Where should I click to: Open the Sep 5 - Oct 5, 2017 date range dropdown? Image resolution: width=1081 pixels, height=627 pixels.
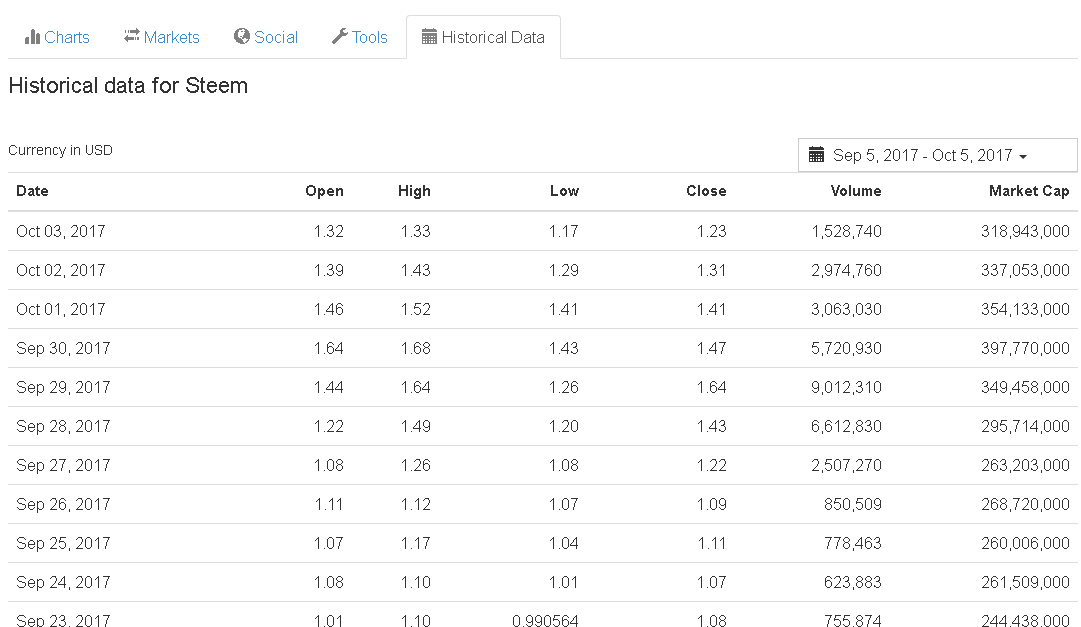click(938, 155)
